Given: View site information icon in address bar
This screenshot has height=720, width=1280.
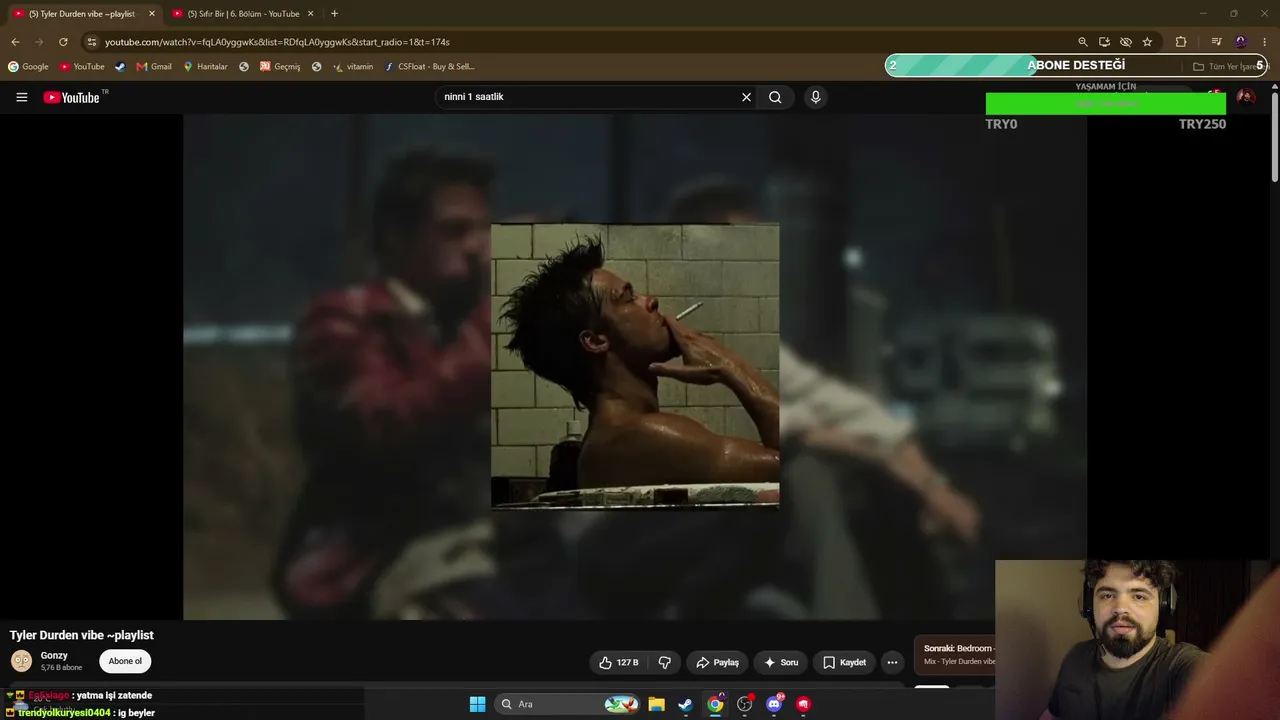Looking at the screenshot, I should tap(92, 42).
